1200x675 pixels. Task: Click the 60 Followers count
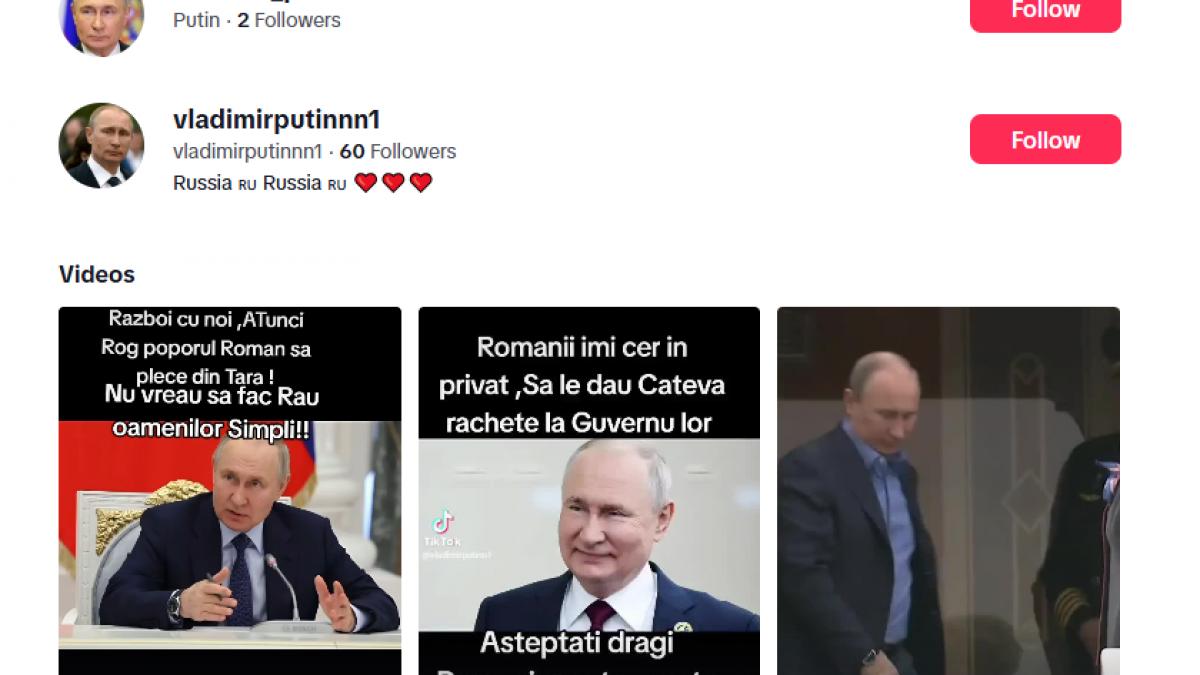coord(398,151)
